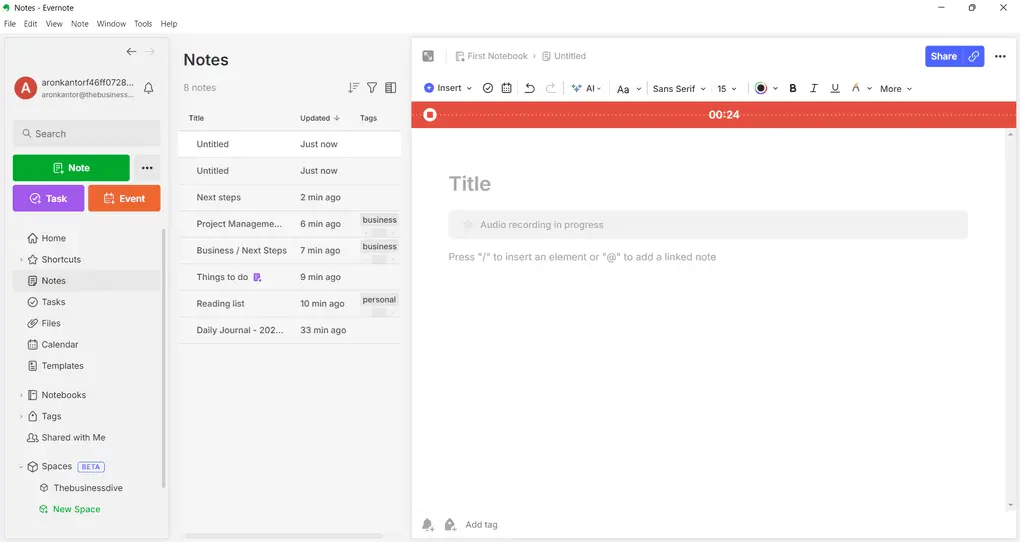
Task: Add a reminder with bell icon at bottom
Action: [x=428, y=524]
